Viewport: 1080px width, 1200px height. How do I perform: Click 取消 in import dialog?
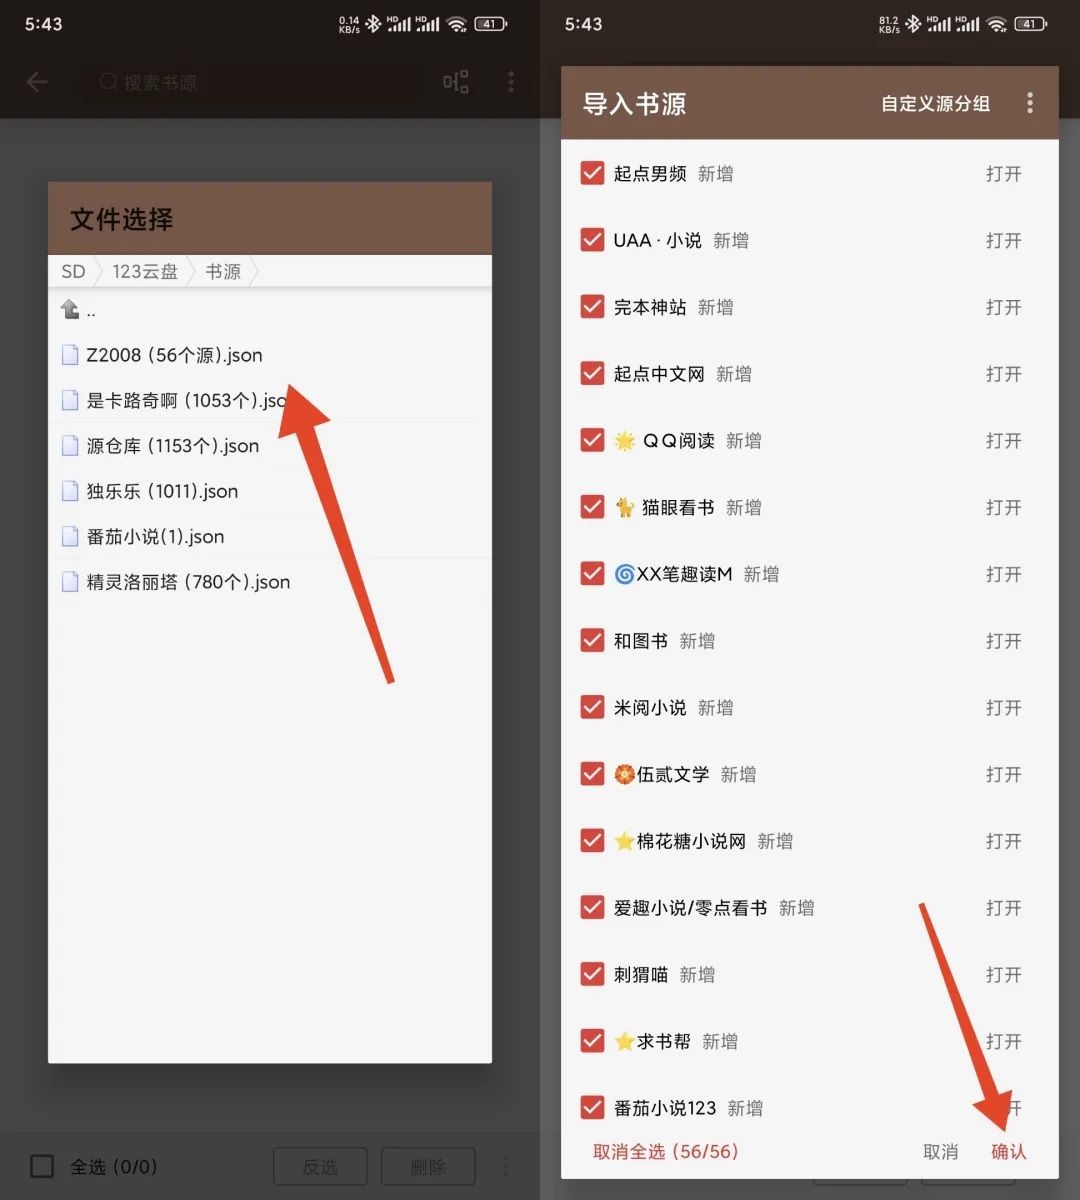pyautogui.click(x=940, y=1152)
